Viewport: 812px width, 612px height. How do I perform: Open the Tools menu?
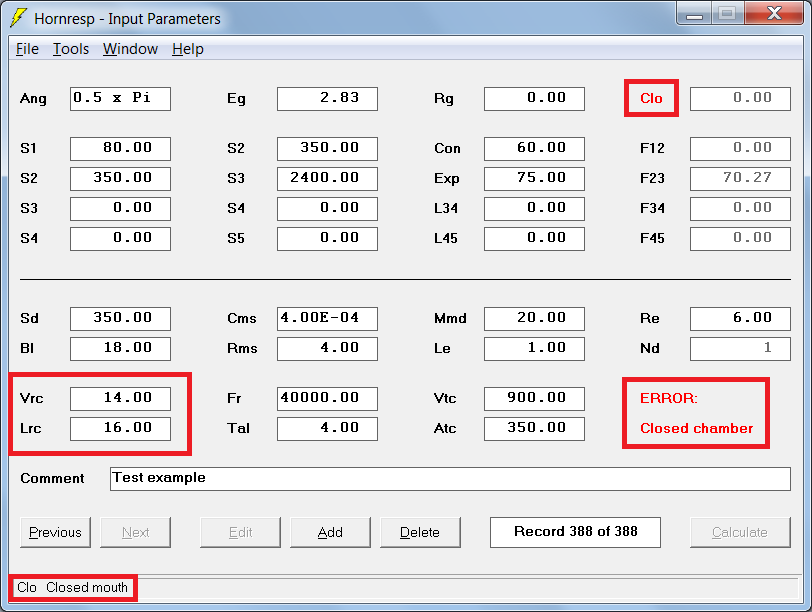[71, 49]
